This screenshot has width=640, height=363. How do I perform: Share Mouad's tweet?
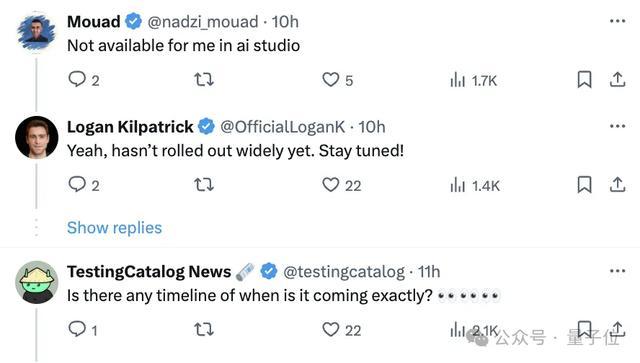pyautogui.click(x=618, y=79)
